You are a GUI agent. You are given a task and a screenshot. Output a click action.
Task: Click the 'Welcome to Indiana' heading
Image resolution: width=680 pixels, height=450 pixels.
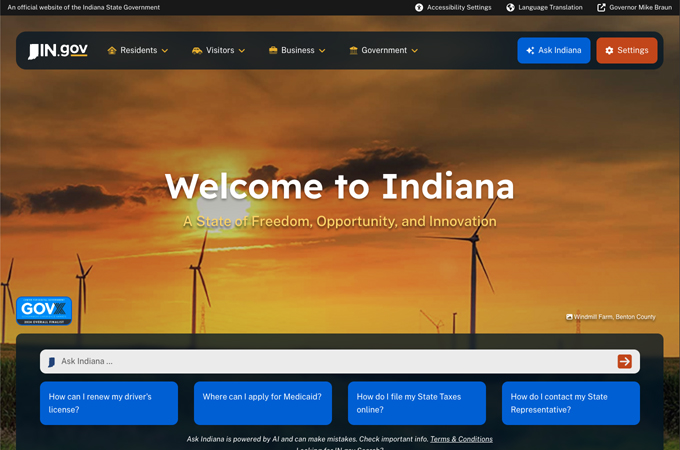click(x=340, y=186)
